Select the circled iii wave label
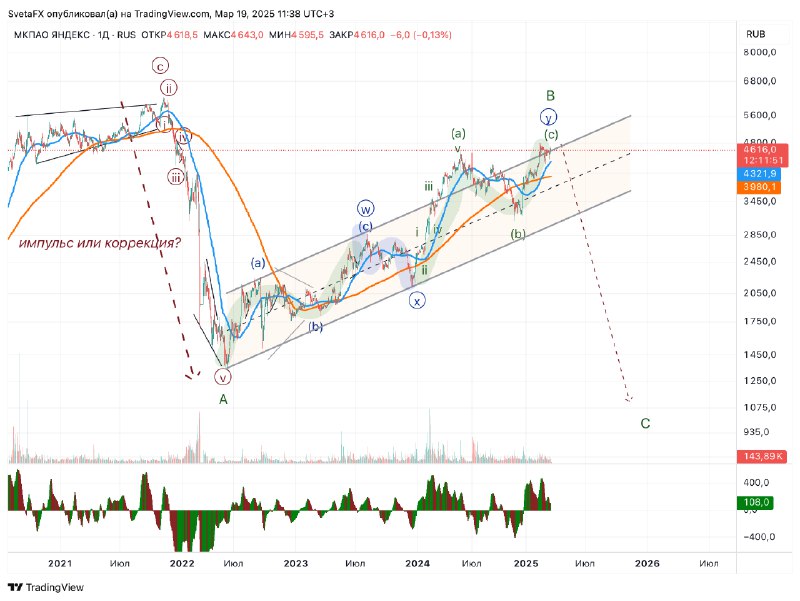Screen dimensions: 800x601 [x=176, y=178]
